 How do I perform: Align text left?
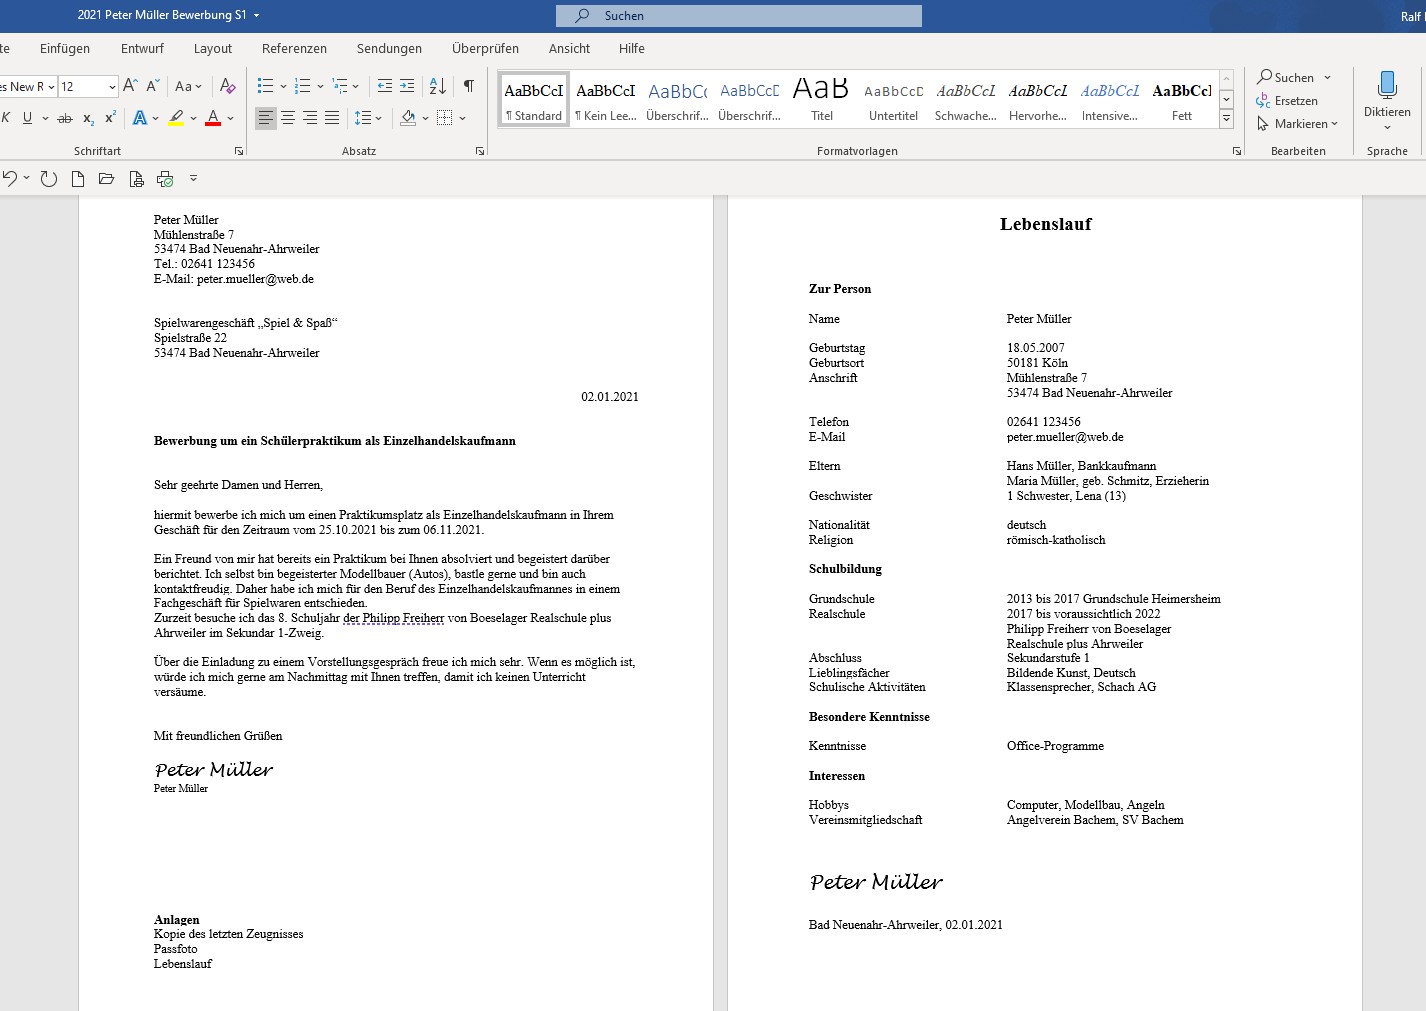(x=265, y=118)
